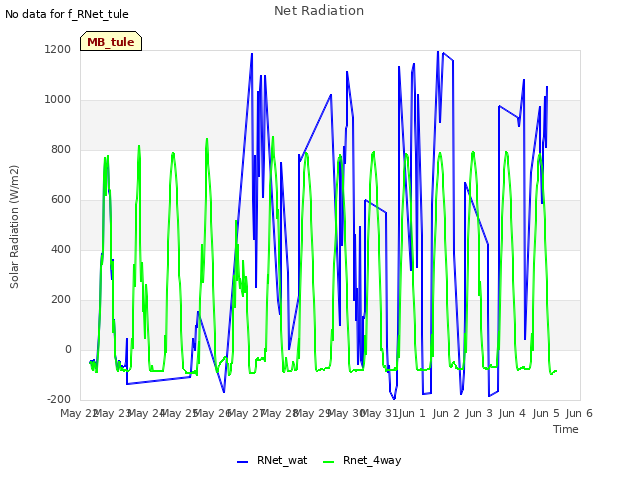Toggle the Rnet_4way legend entry
The height and width of the screenshot is (480, 640).
click(x=362, y=460)
